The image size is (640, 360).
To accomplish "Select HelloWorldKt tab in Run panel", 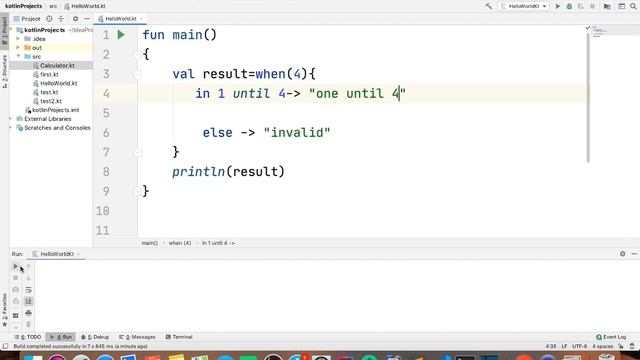I will pos(56,254).
